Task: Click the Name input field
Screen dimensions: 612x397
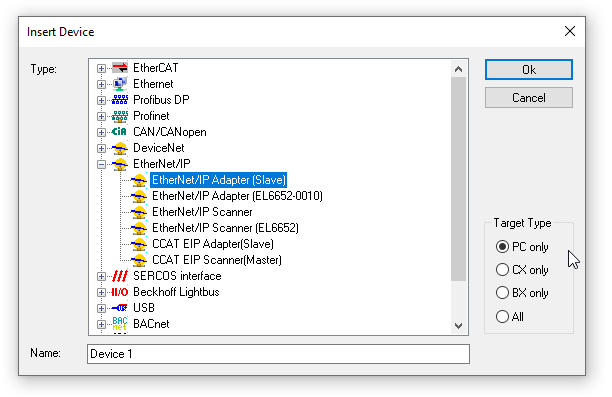Action: (278, 354)
